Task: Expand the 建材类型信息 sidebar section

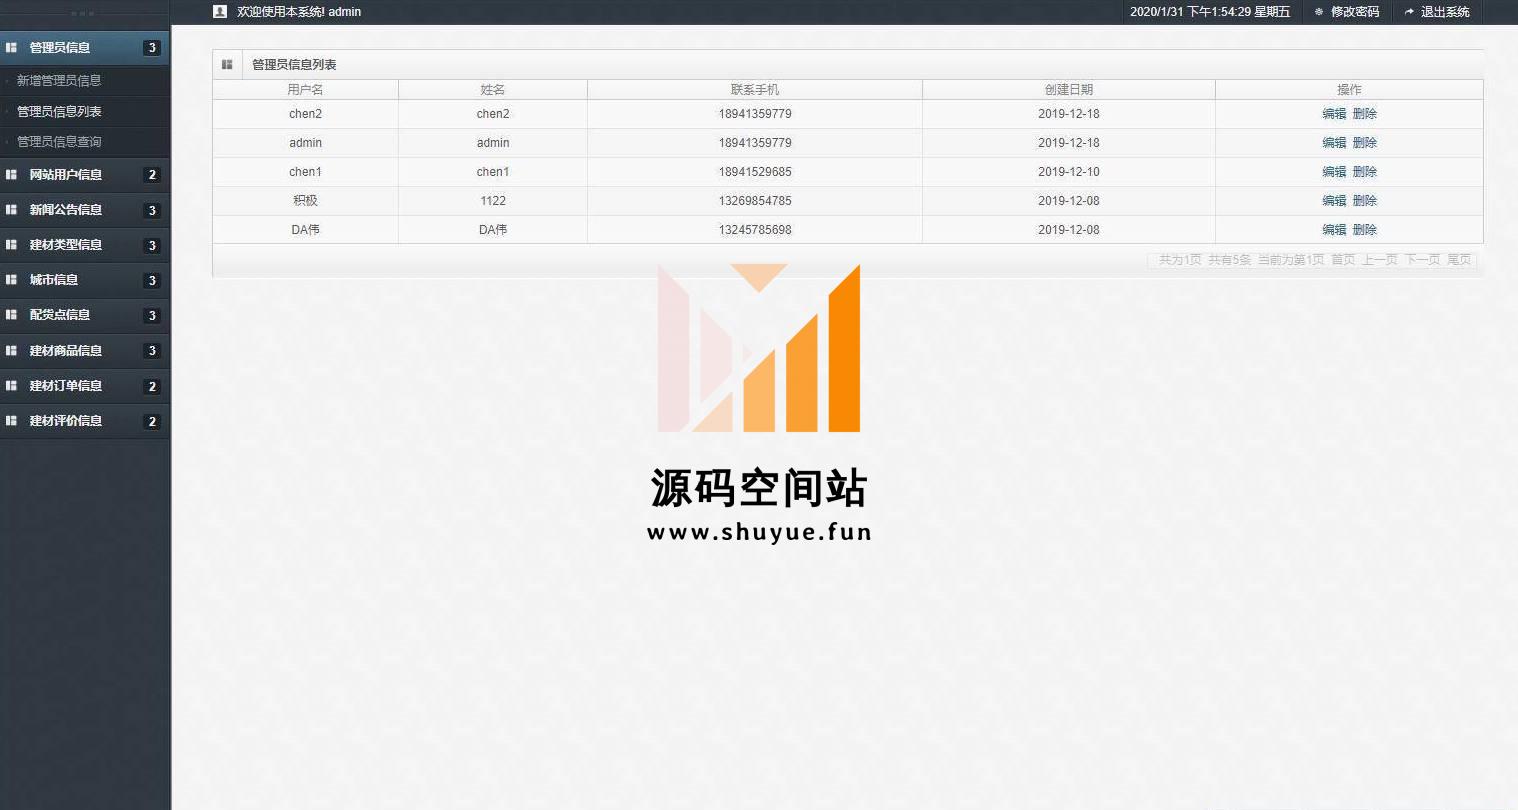Action: tap(66, 245)
